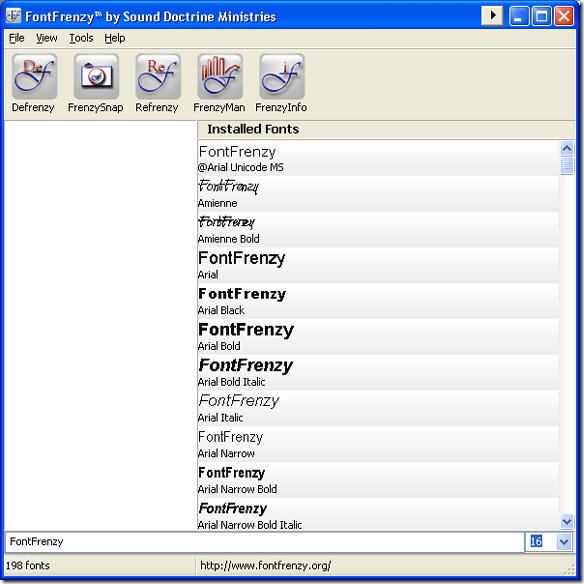This screenshot has height=584, width=584.
Task: Open the File menu
Action: pos(16,38)
